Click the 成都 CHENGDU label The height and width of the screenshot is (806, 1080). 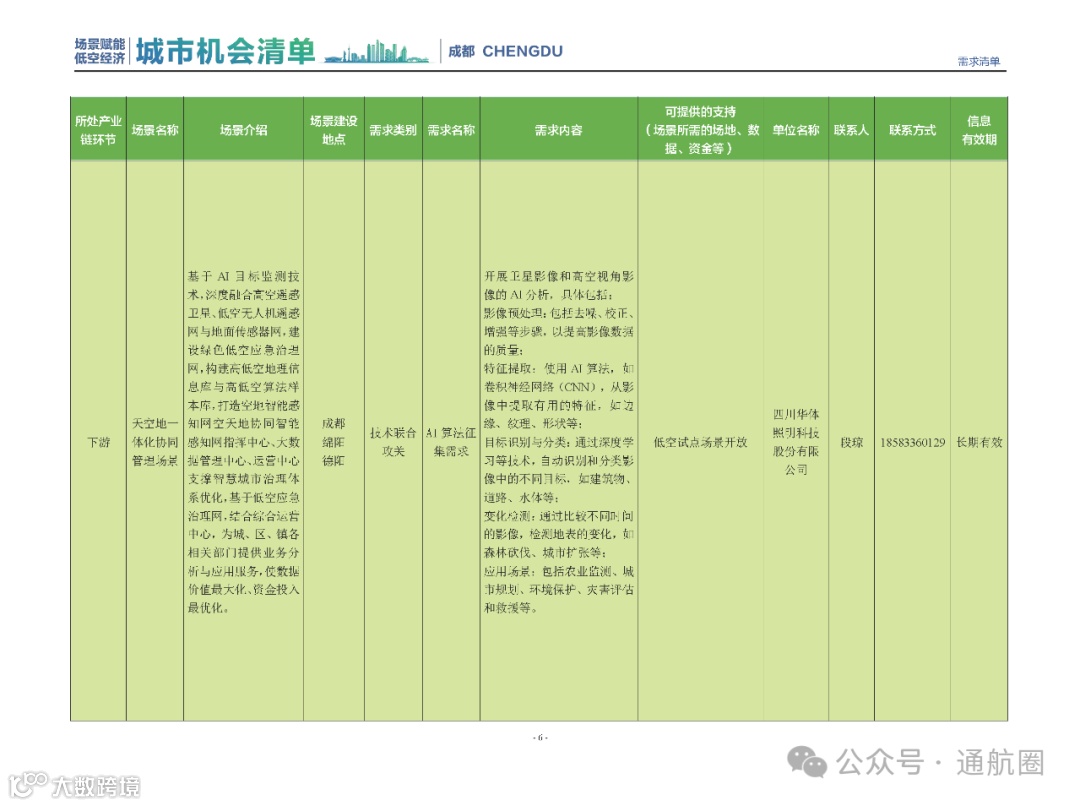tap(505, 51)
